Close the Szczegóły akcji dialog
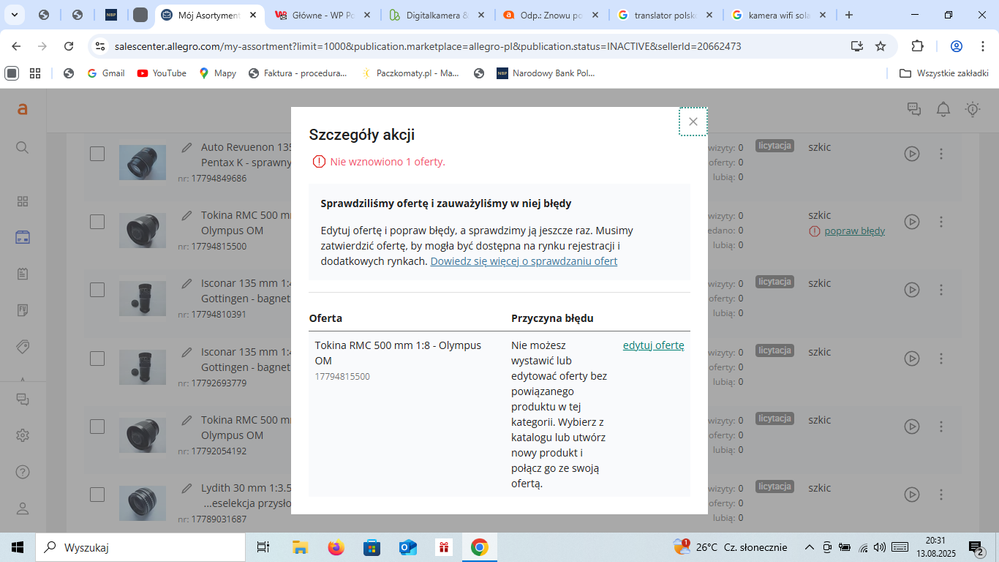The height and width of the screenshot is (562, 999). pos(693,122)
